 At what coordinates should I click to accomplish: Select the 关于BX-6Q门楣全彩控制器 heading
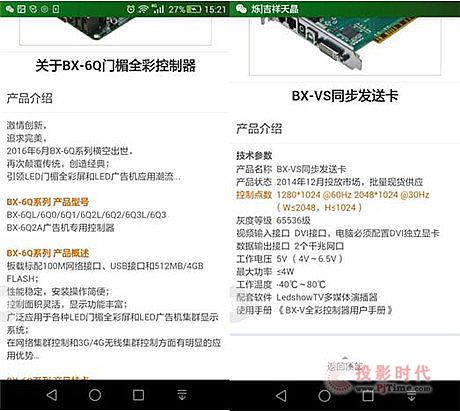[115, 65]
